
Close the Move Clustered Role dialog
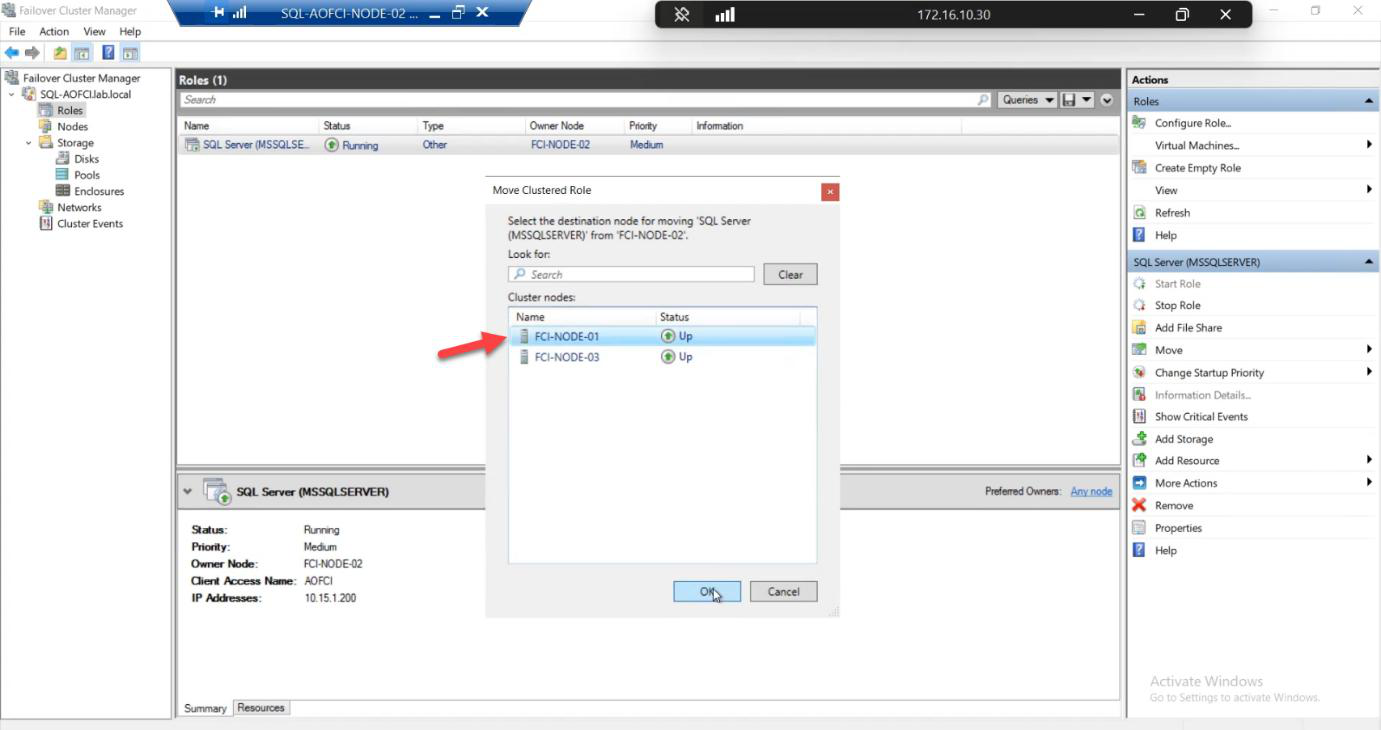[830, 192]
